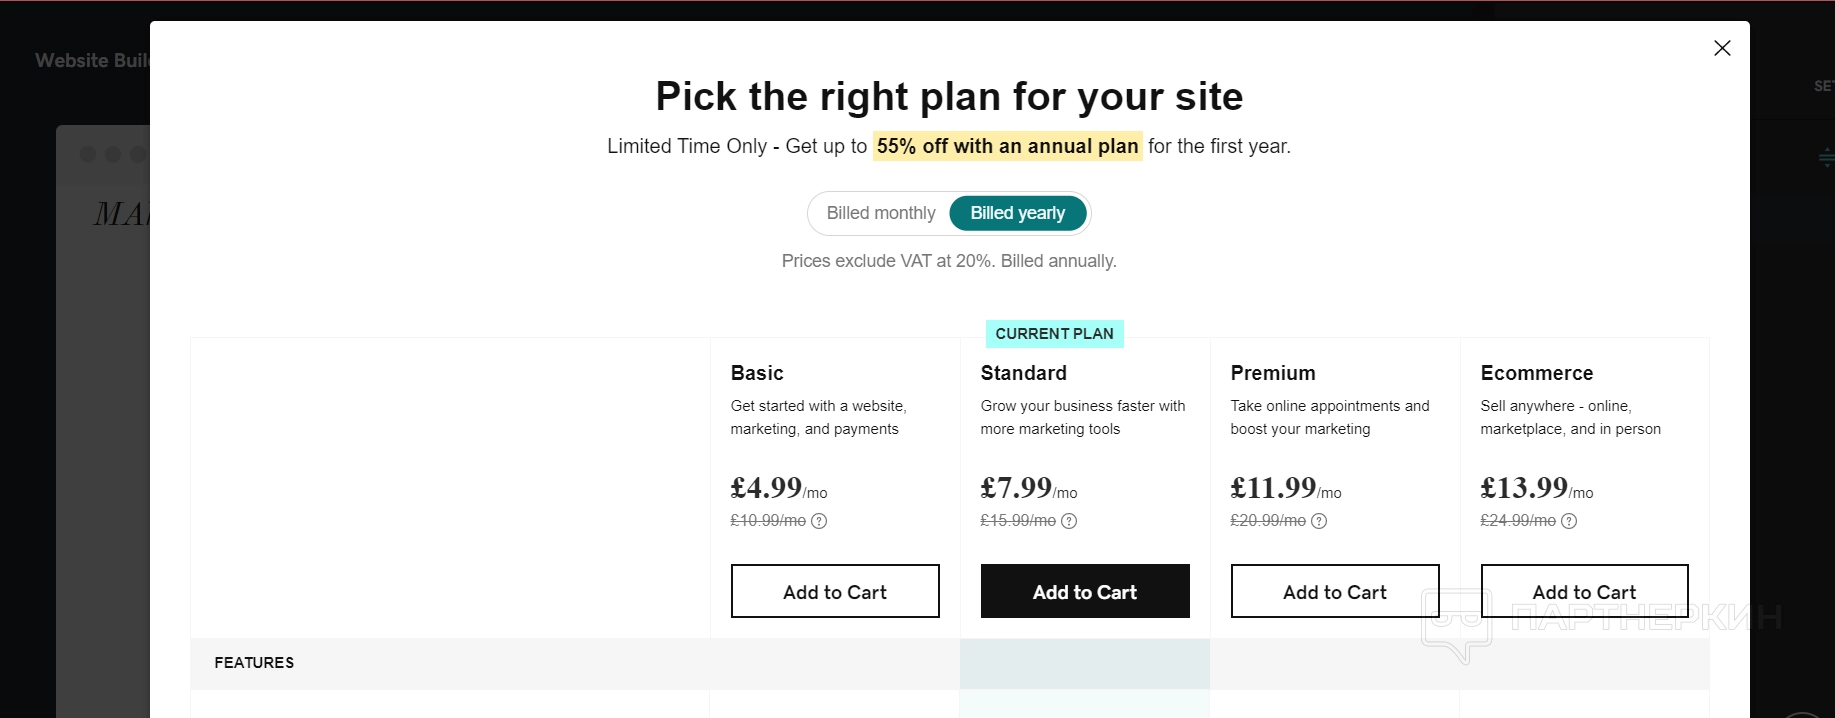This screenshot has height=718, width=1835.
Task: Add the Ecommerce plan to cart
Action: (1584, 591)
